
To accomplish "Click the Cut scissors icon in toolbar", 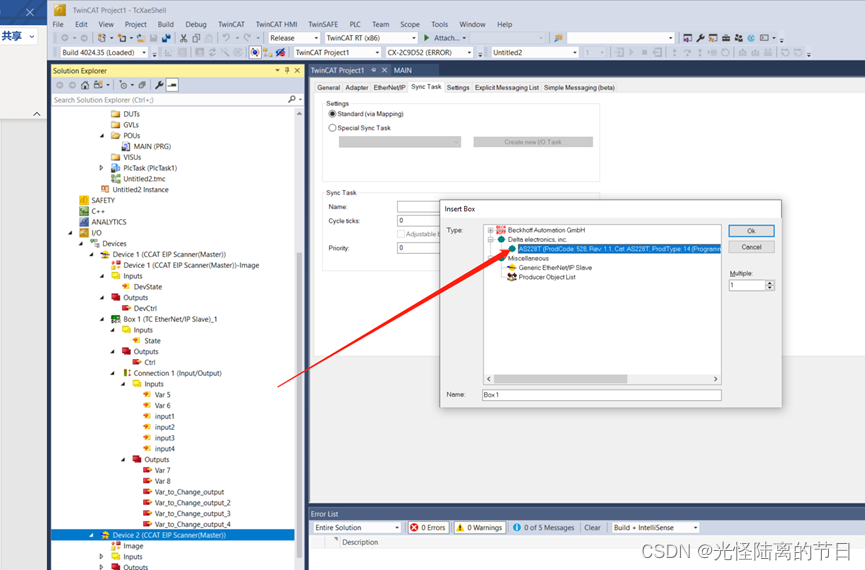I will point(184,38).
